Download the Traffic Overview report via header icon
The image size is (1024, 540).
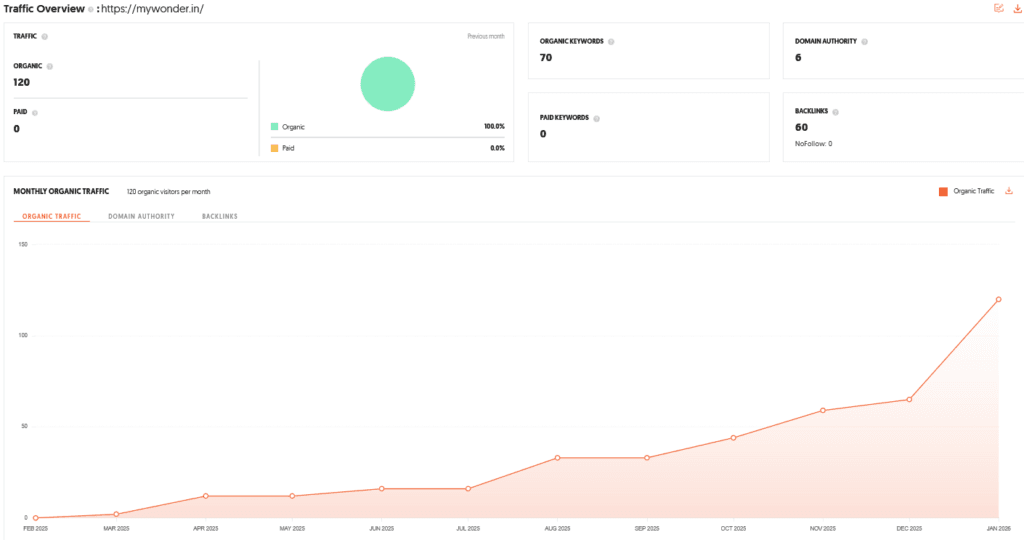[1017, 8]
